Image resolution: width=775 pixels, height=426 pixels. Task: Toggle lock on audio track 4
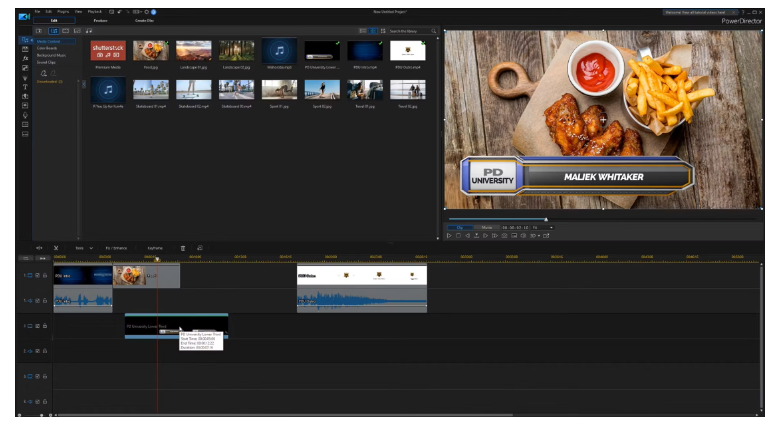pos(44,401)
